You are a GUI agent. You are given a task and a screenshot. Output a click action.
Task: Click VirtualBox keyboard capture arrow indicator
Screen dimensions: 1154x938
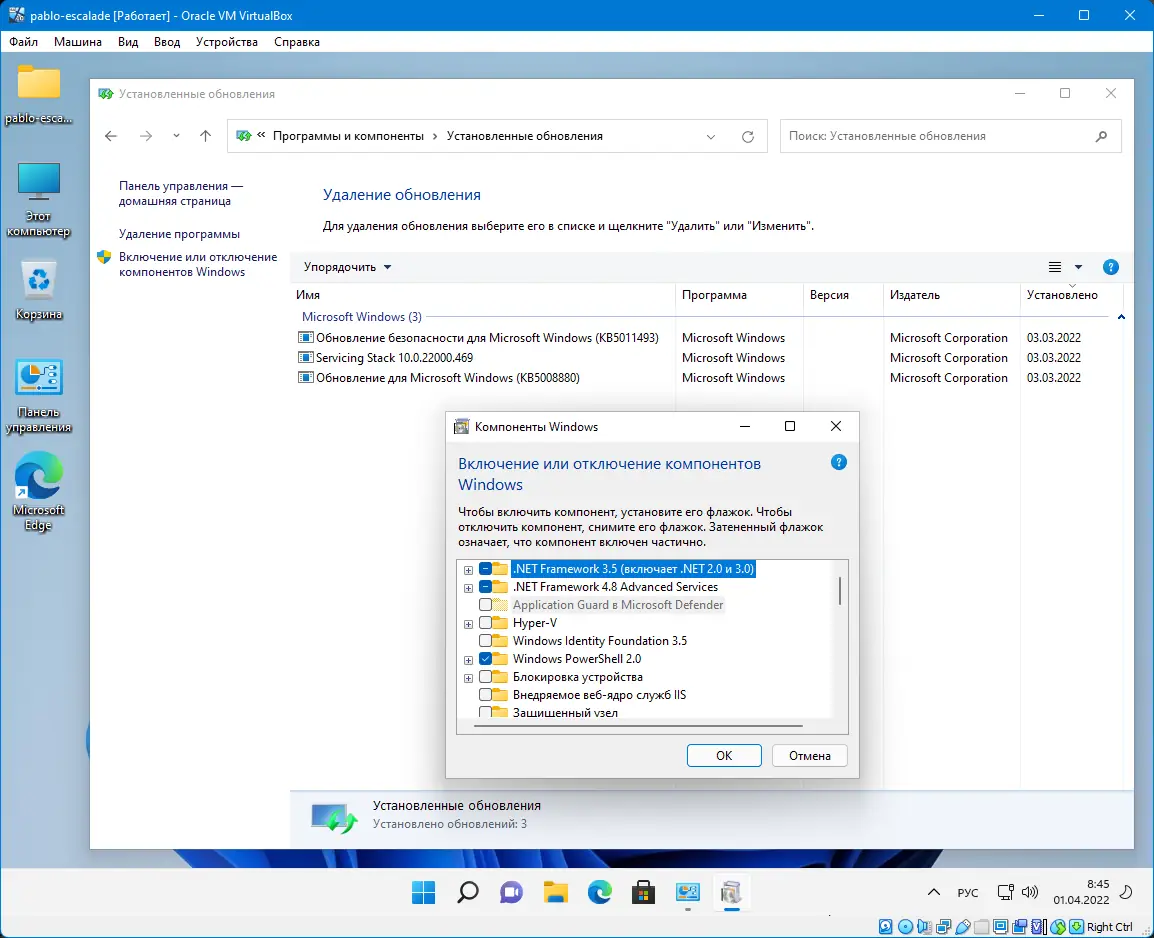[x=1076, y=927]
